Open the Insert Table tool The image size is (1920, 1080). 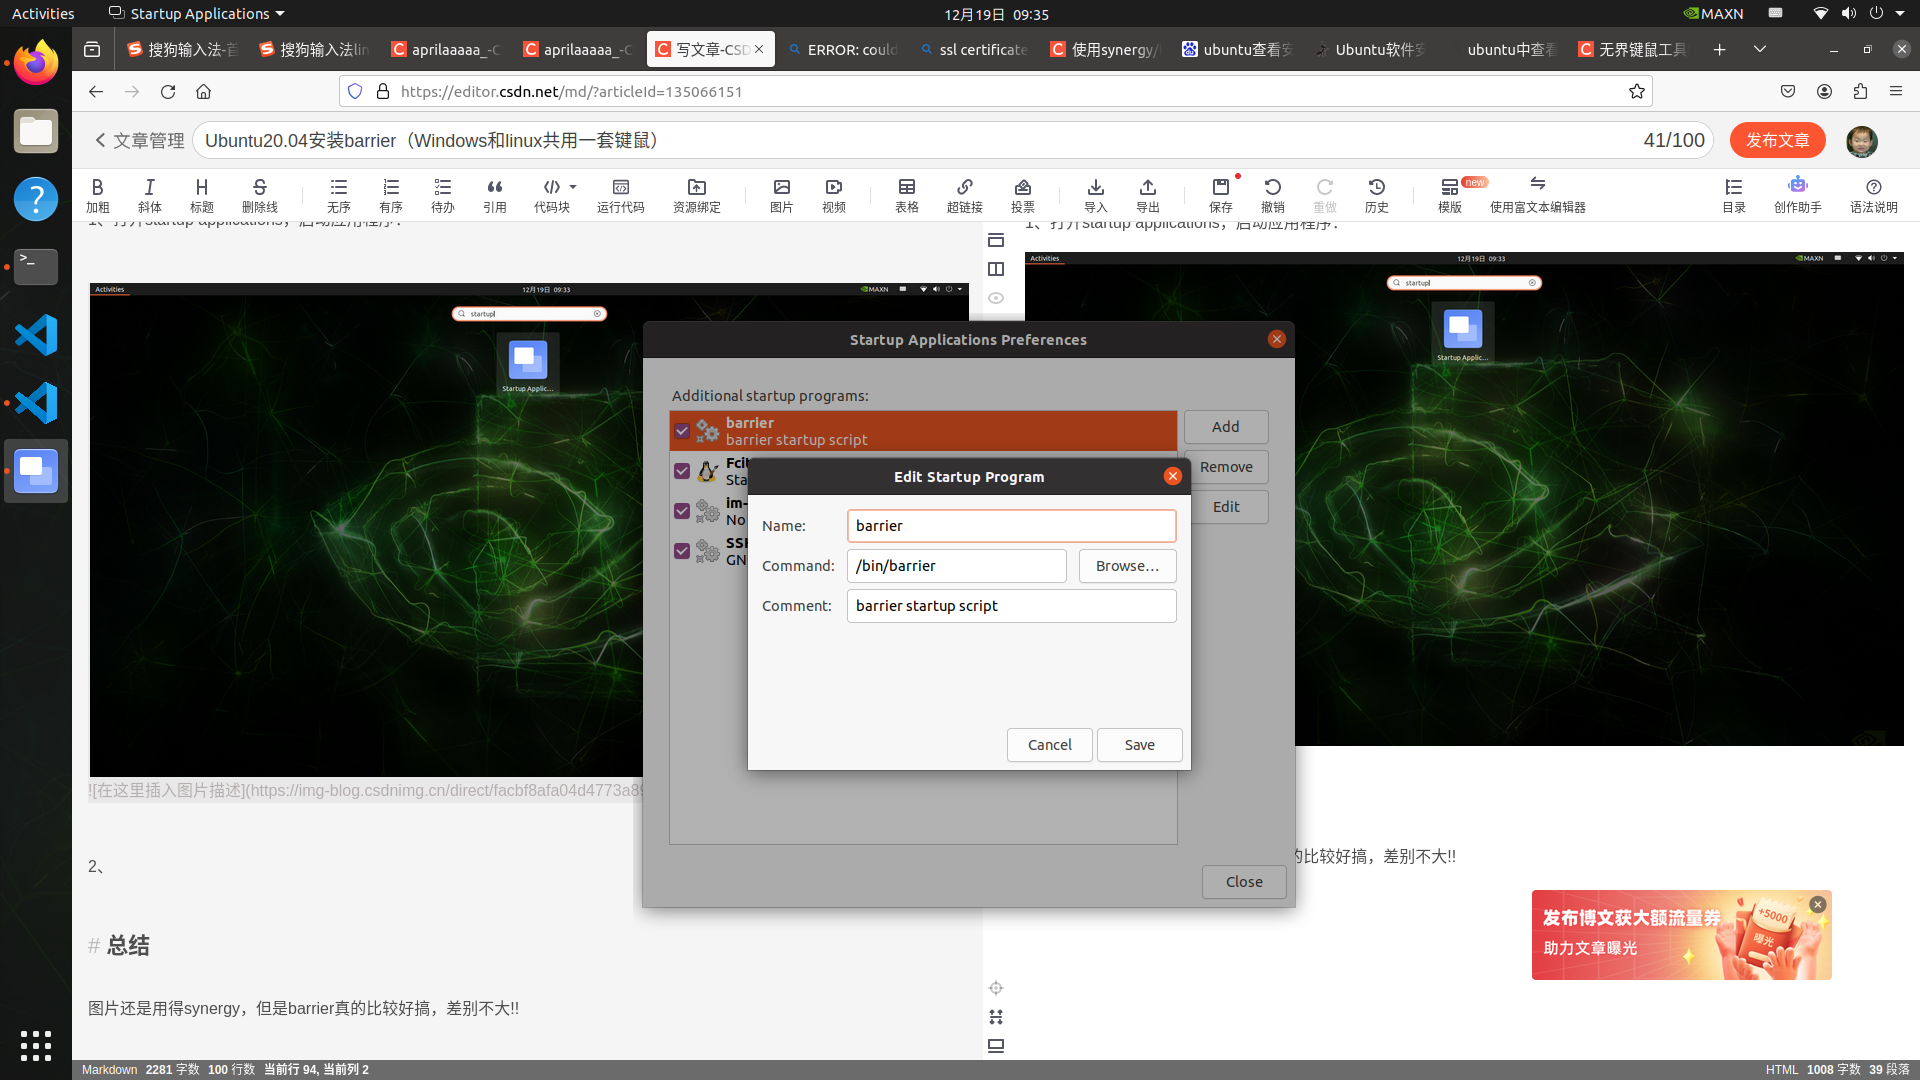coord(906,193)
